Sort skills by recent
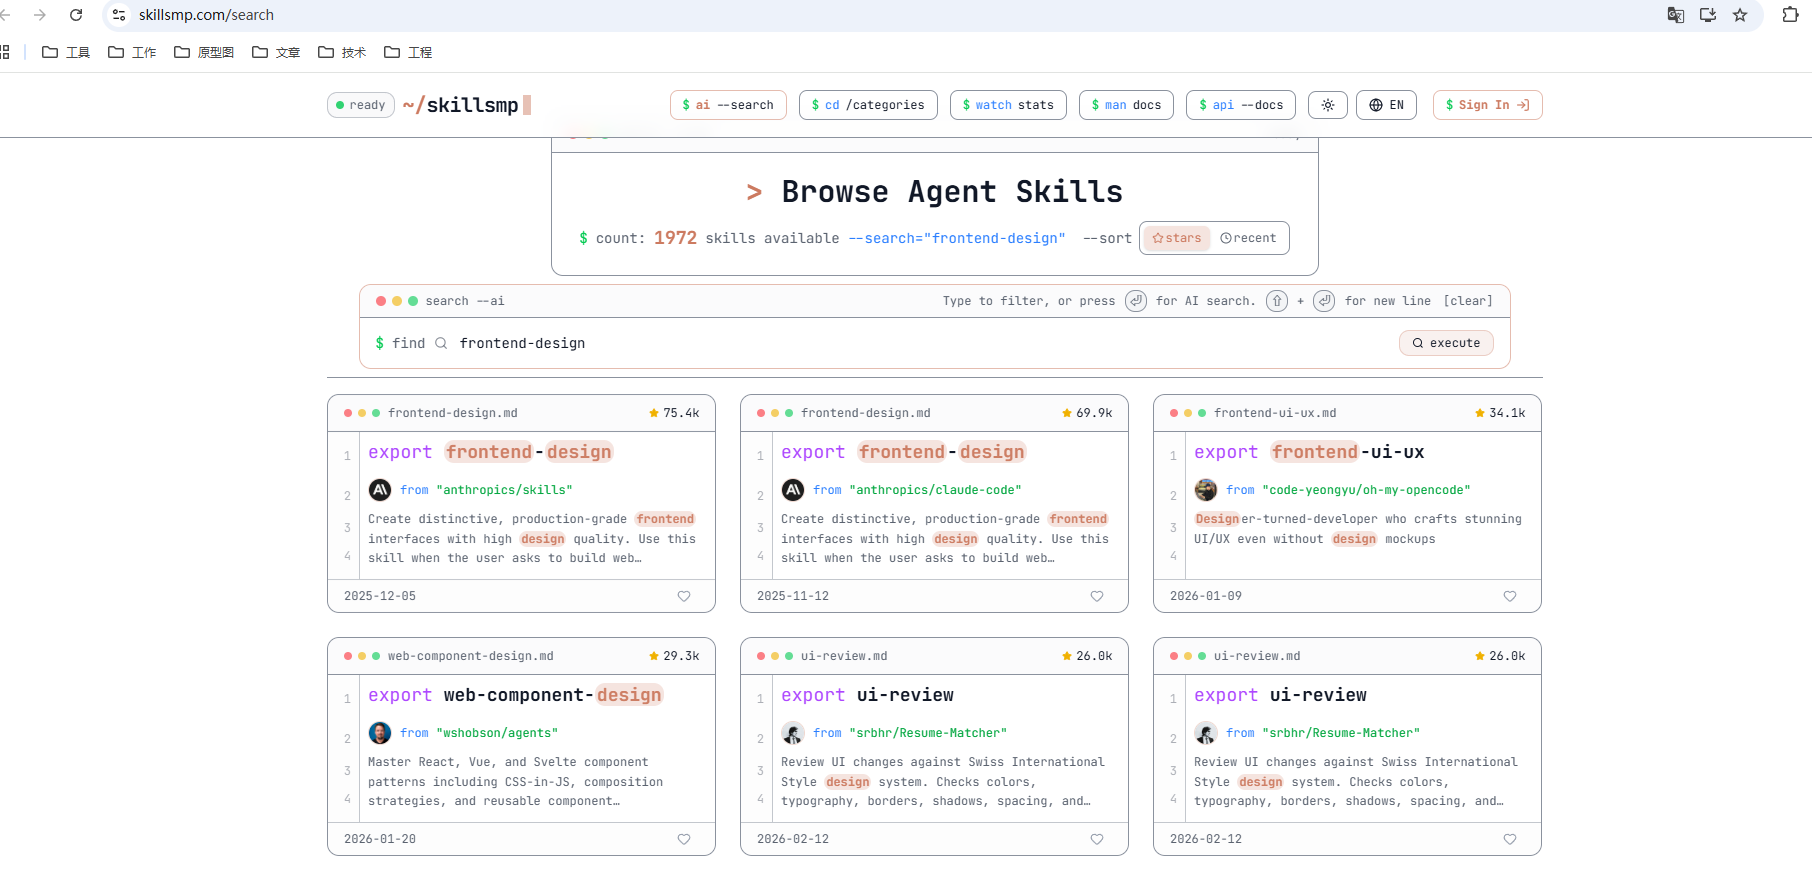 [1248, 238]
